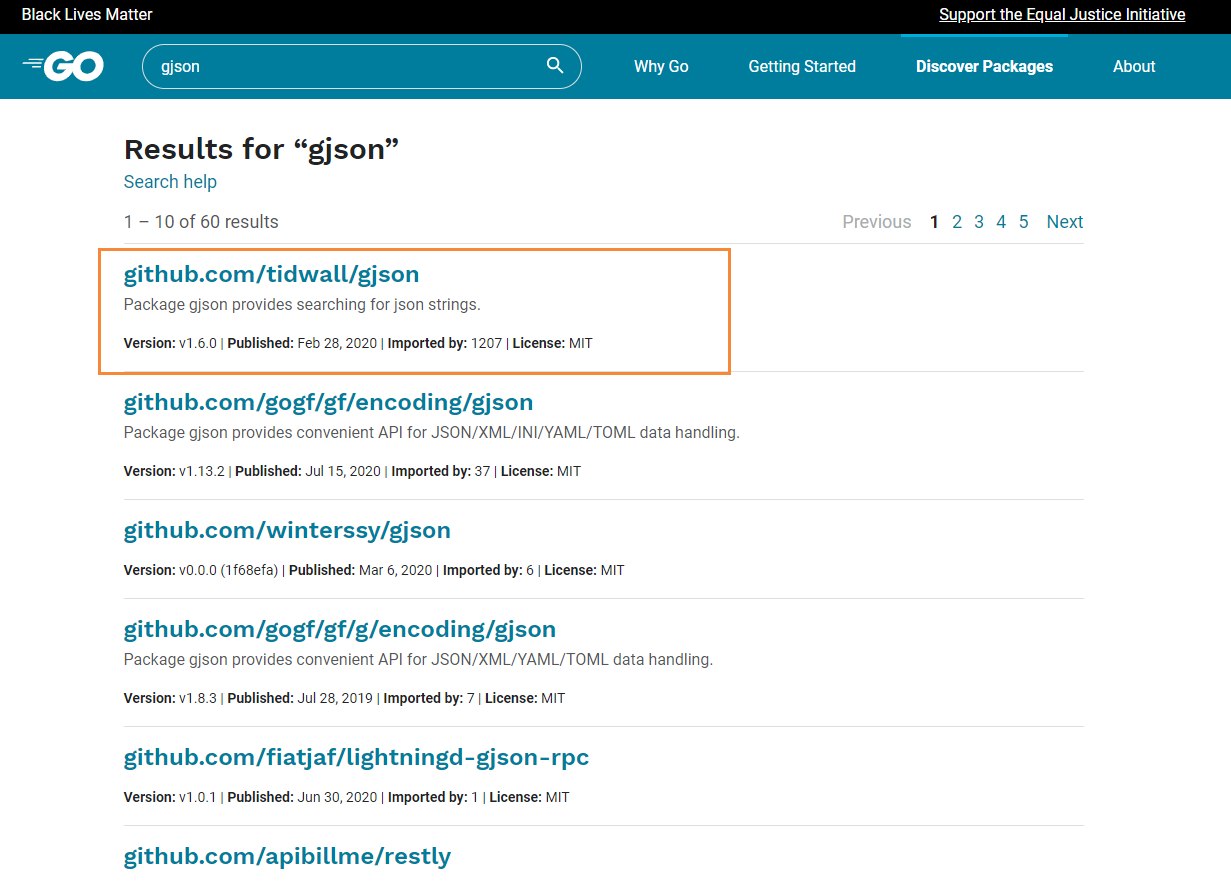
Task: Open github.com/tidwall/gjson package result
Action: [271, 274]
